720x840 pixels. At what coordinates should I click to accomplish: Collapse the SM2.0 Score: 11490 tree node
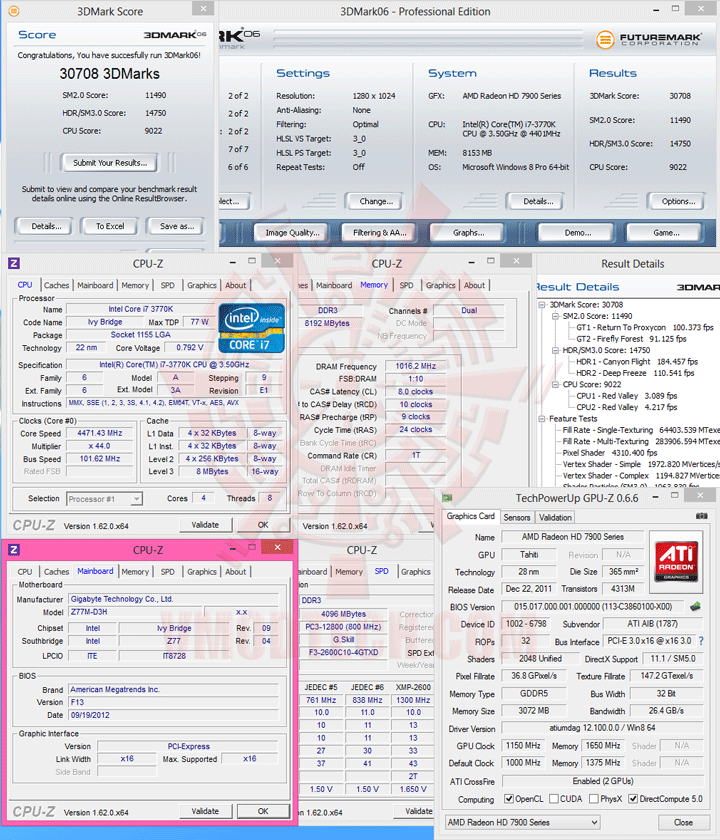(x=556, y=316)
